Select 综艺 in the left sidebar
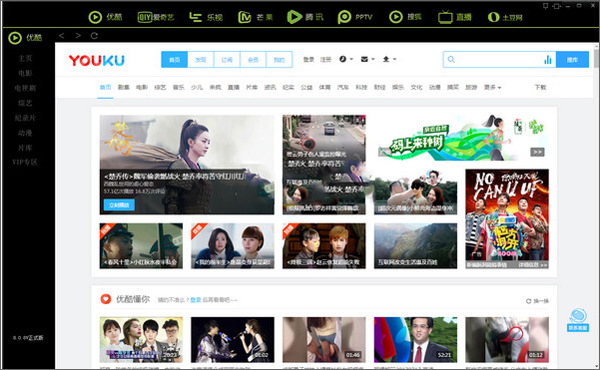 (x=25, y=103)
